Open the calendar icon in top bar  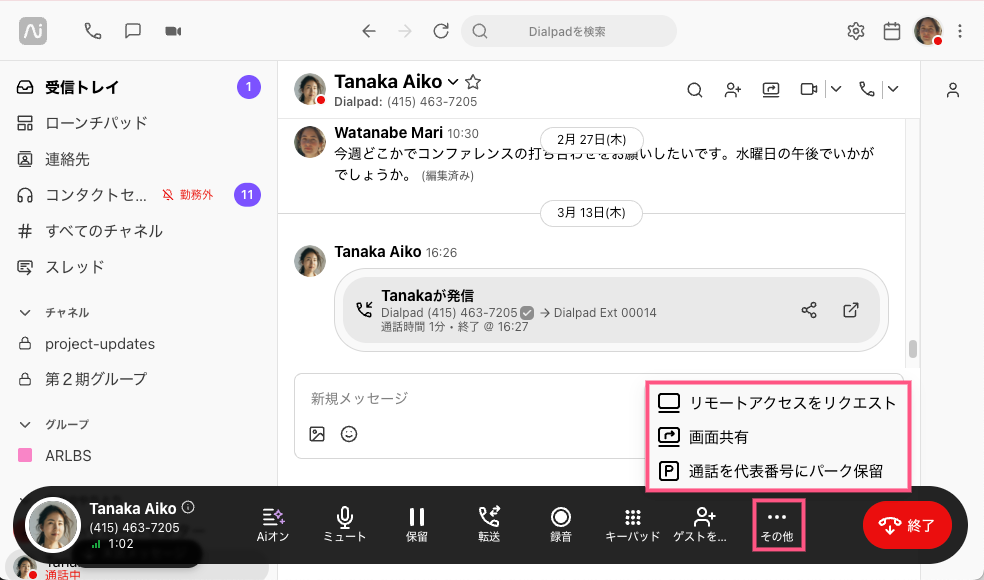point(892,31)
